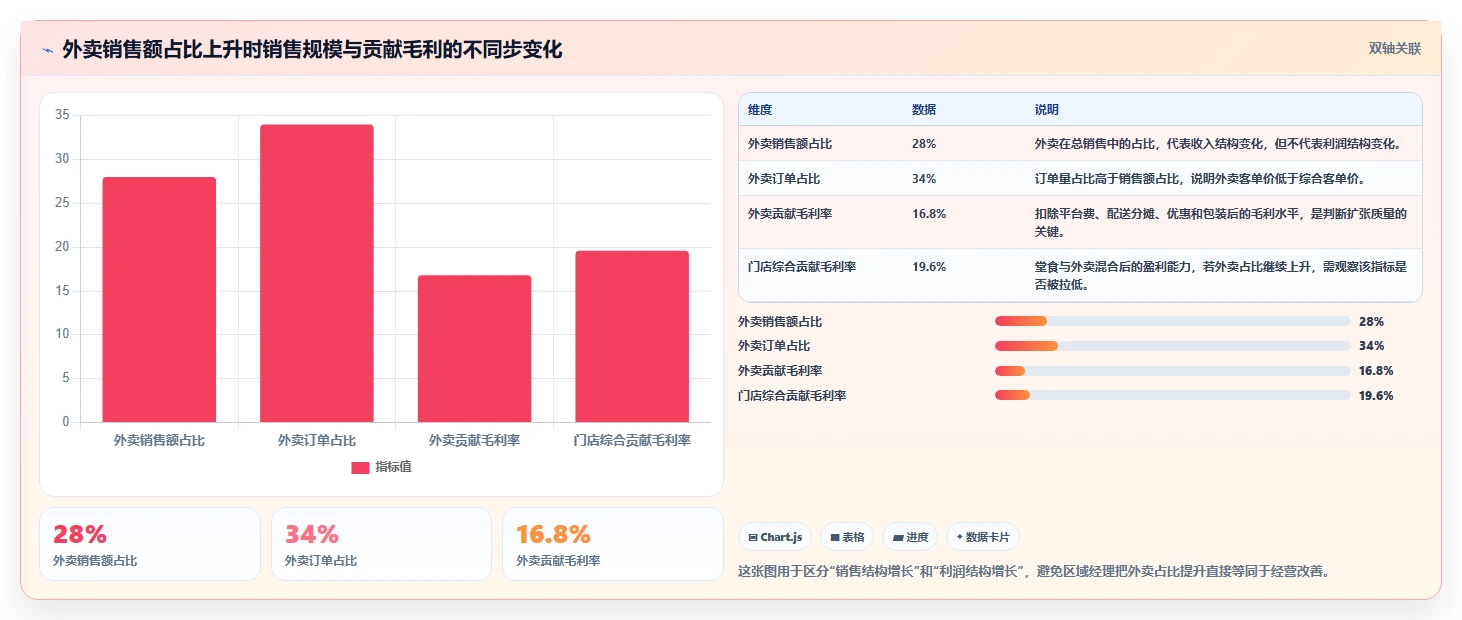Click the 35 y-axis tick label

point(62,115)
